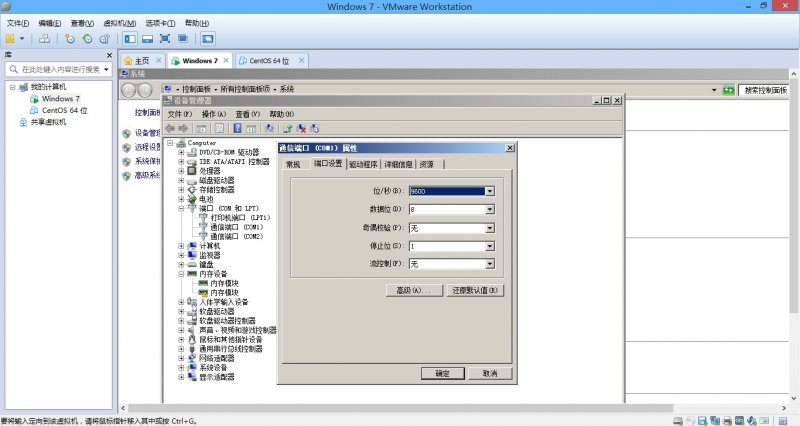Toggle the library sidebar view icon
The height and width of the screenshot is (426, 800).
pyautogui.click(x=130, y=39)
